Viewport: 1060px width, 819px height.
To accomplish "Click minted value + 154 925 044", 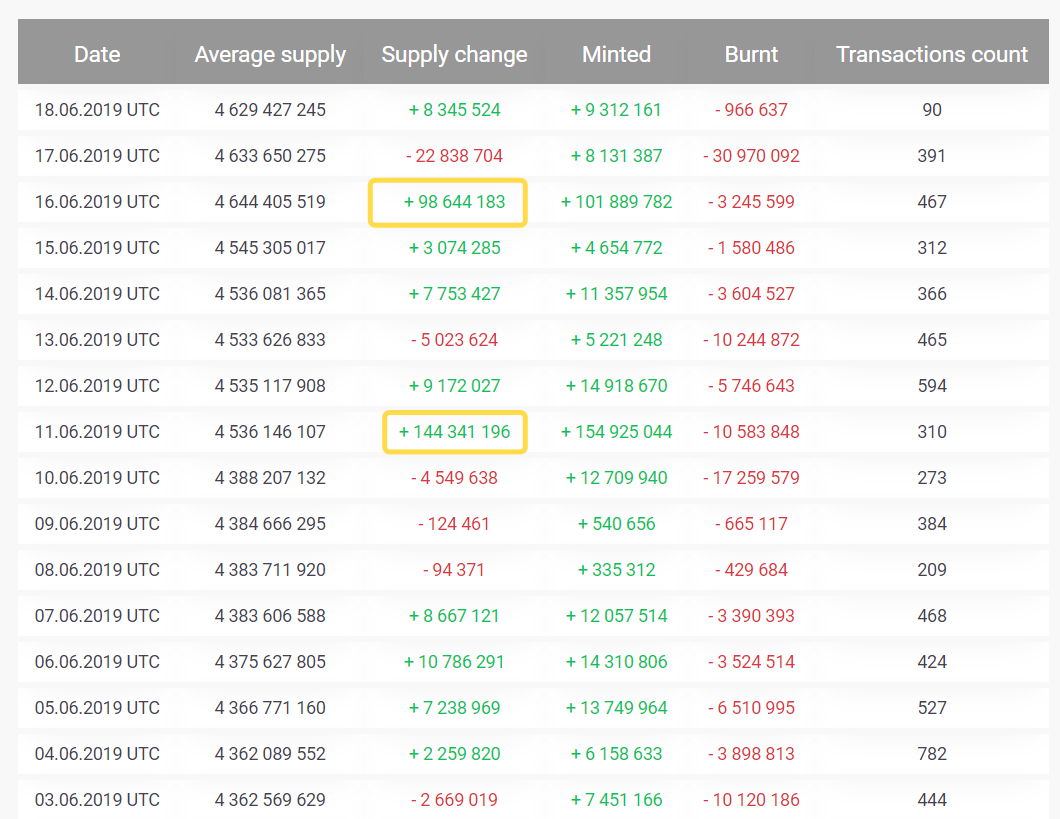I will pyautogui.click(x=617, y=431).
